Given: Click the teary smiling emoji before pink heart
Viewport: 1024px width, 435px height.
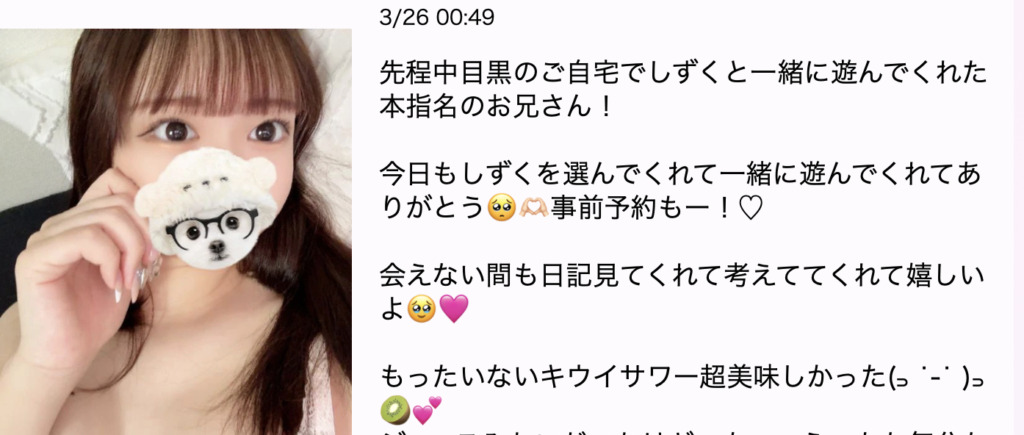Looking at the screenshot, I should 421,309.
